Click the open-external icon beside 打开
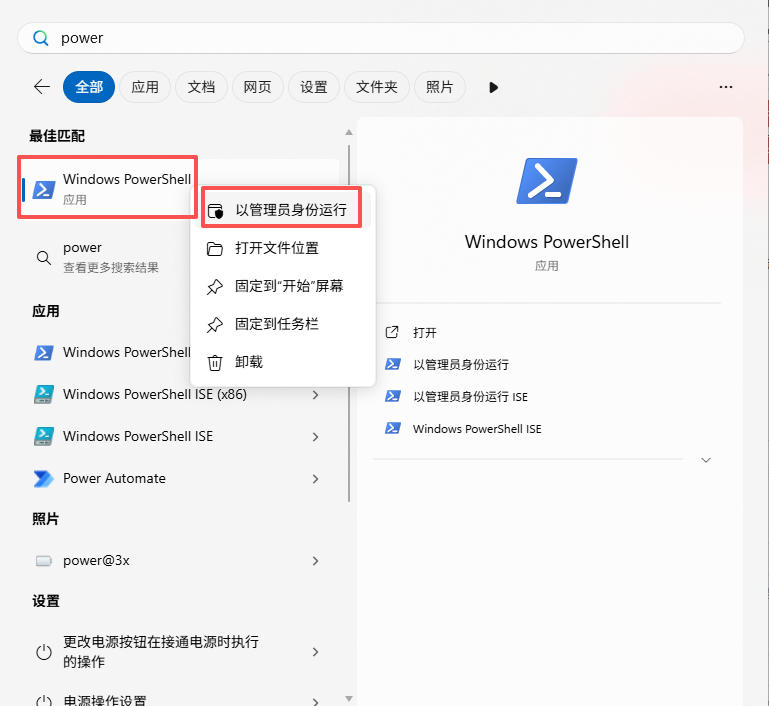Image resolution: width=769 pixels, height=706 pixels. [x=392, y=332]
